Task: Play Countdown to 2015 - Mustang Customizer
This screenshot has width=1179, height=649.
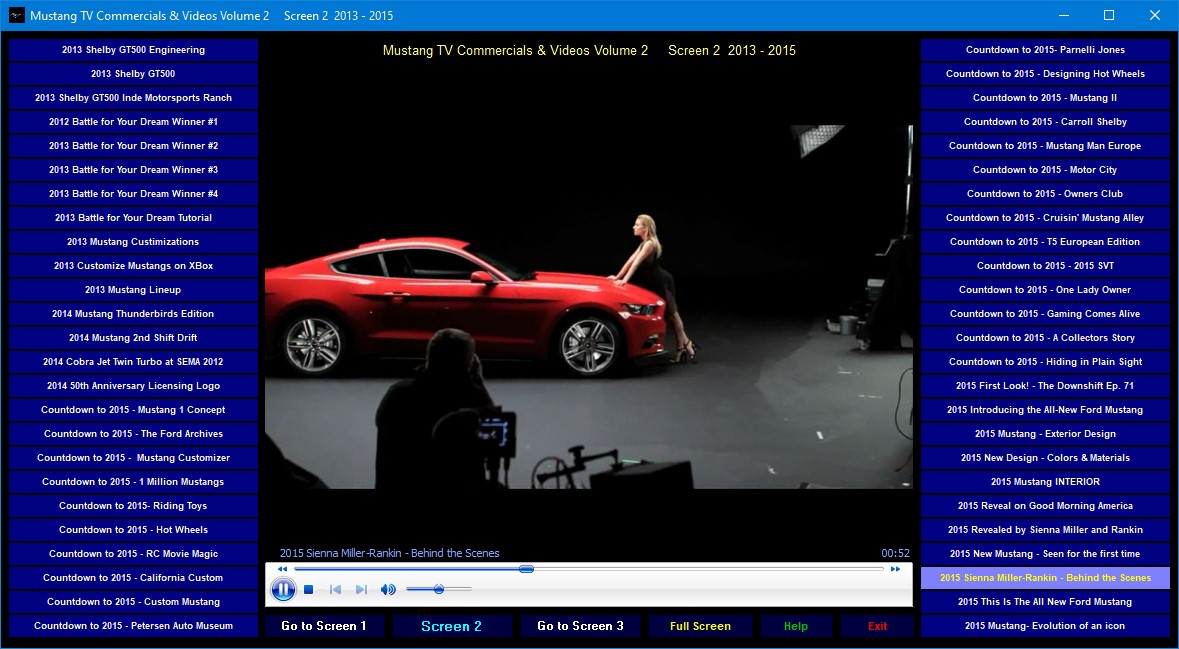Action: coord(133,458)
